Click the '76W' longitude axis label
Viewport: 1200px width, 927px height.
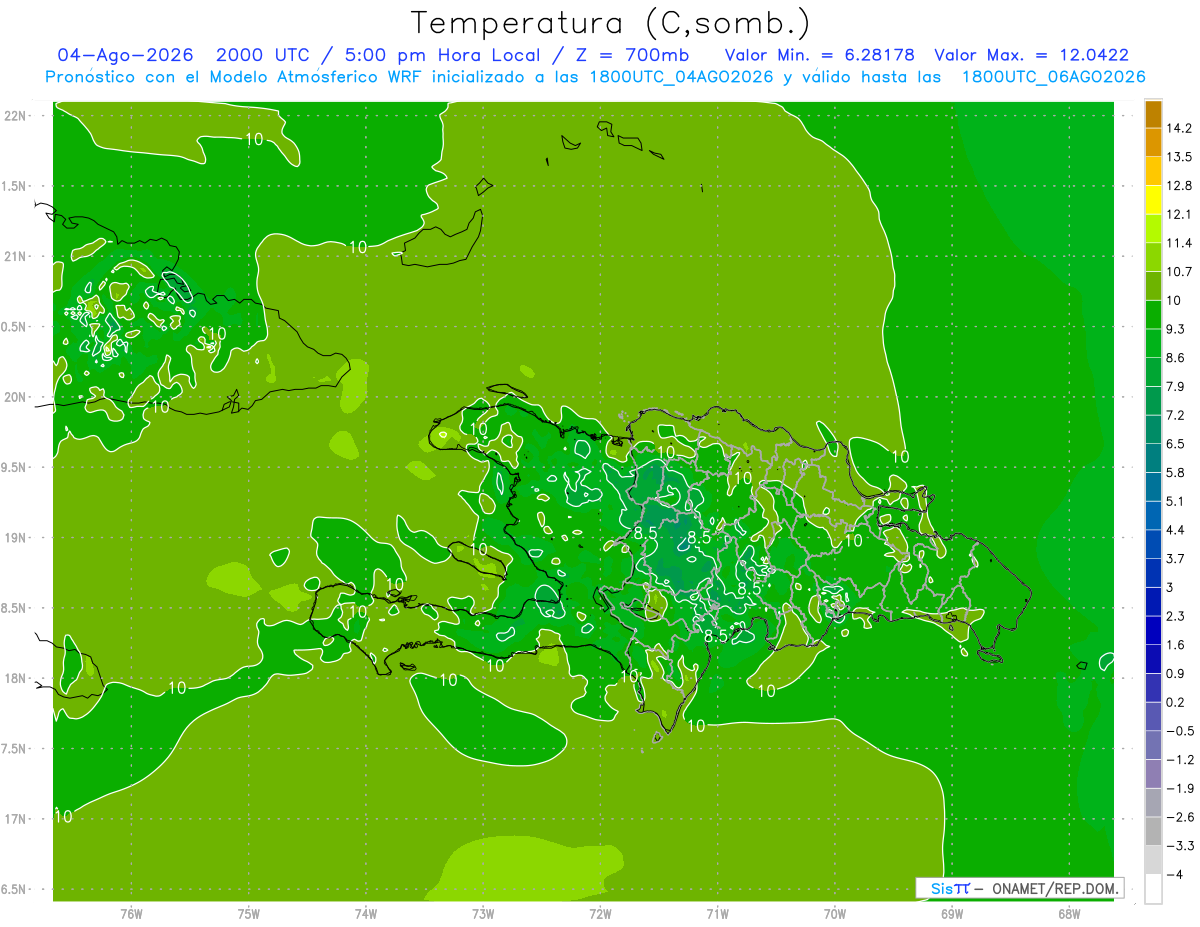point(131,914)
